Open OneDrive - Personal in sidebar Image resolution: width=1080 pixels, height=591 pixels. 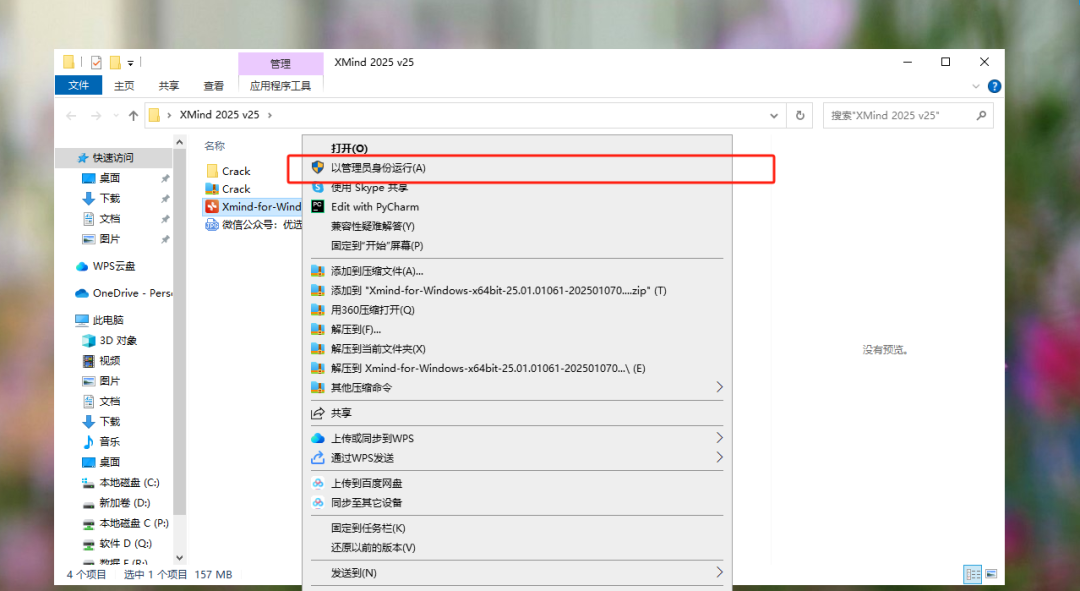coord(123,293)
